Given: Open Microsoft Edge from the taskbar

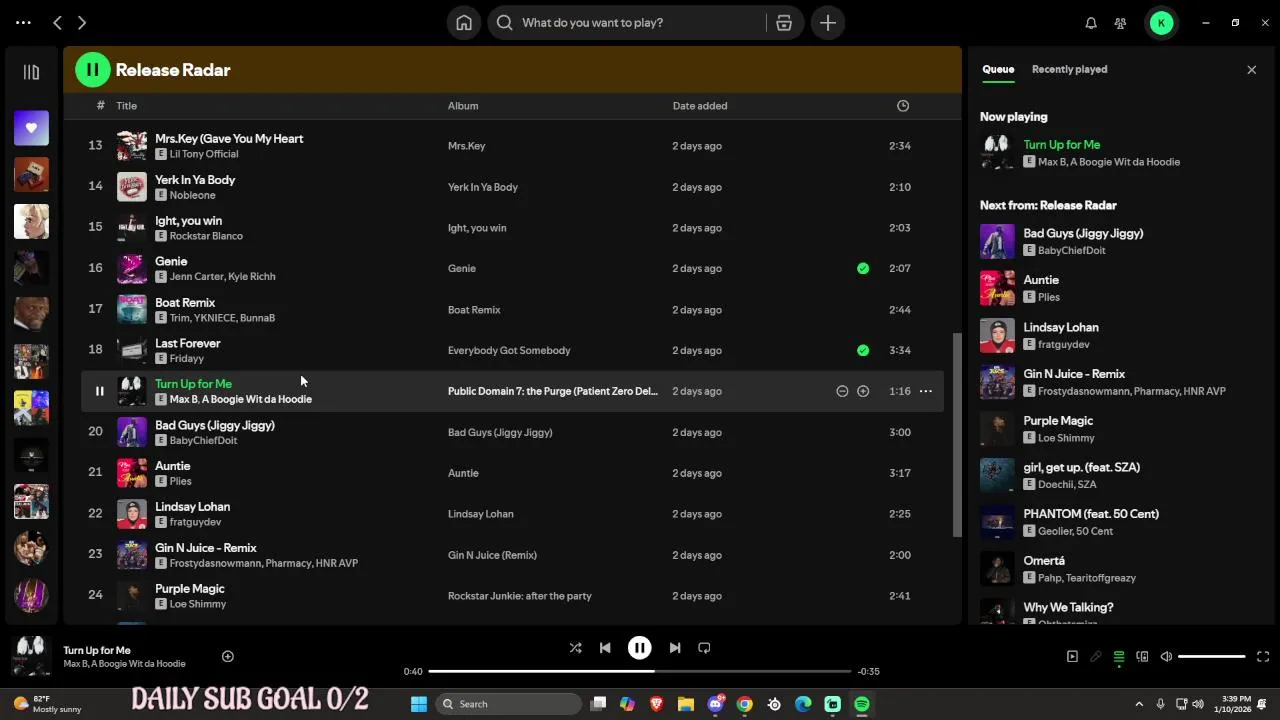Looking at the screenshot, I should tap(803, 704).
